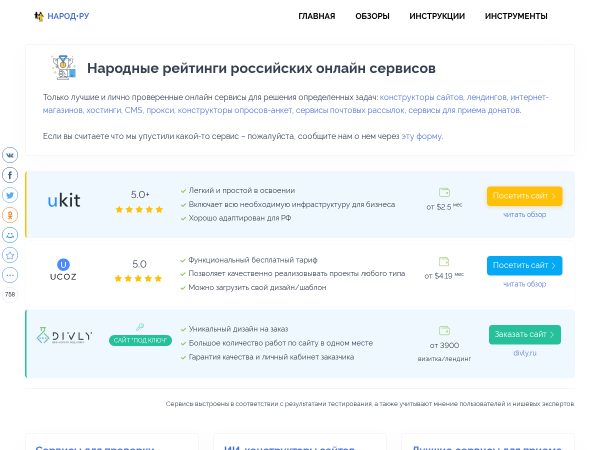Share page on Moi Mir icon
This screenshot has height=450, width=600.
click(10, 235)
